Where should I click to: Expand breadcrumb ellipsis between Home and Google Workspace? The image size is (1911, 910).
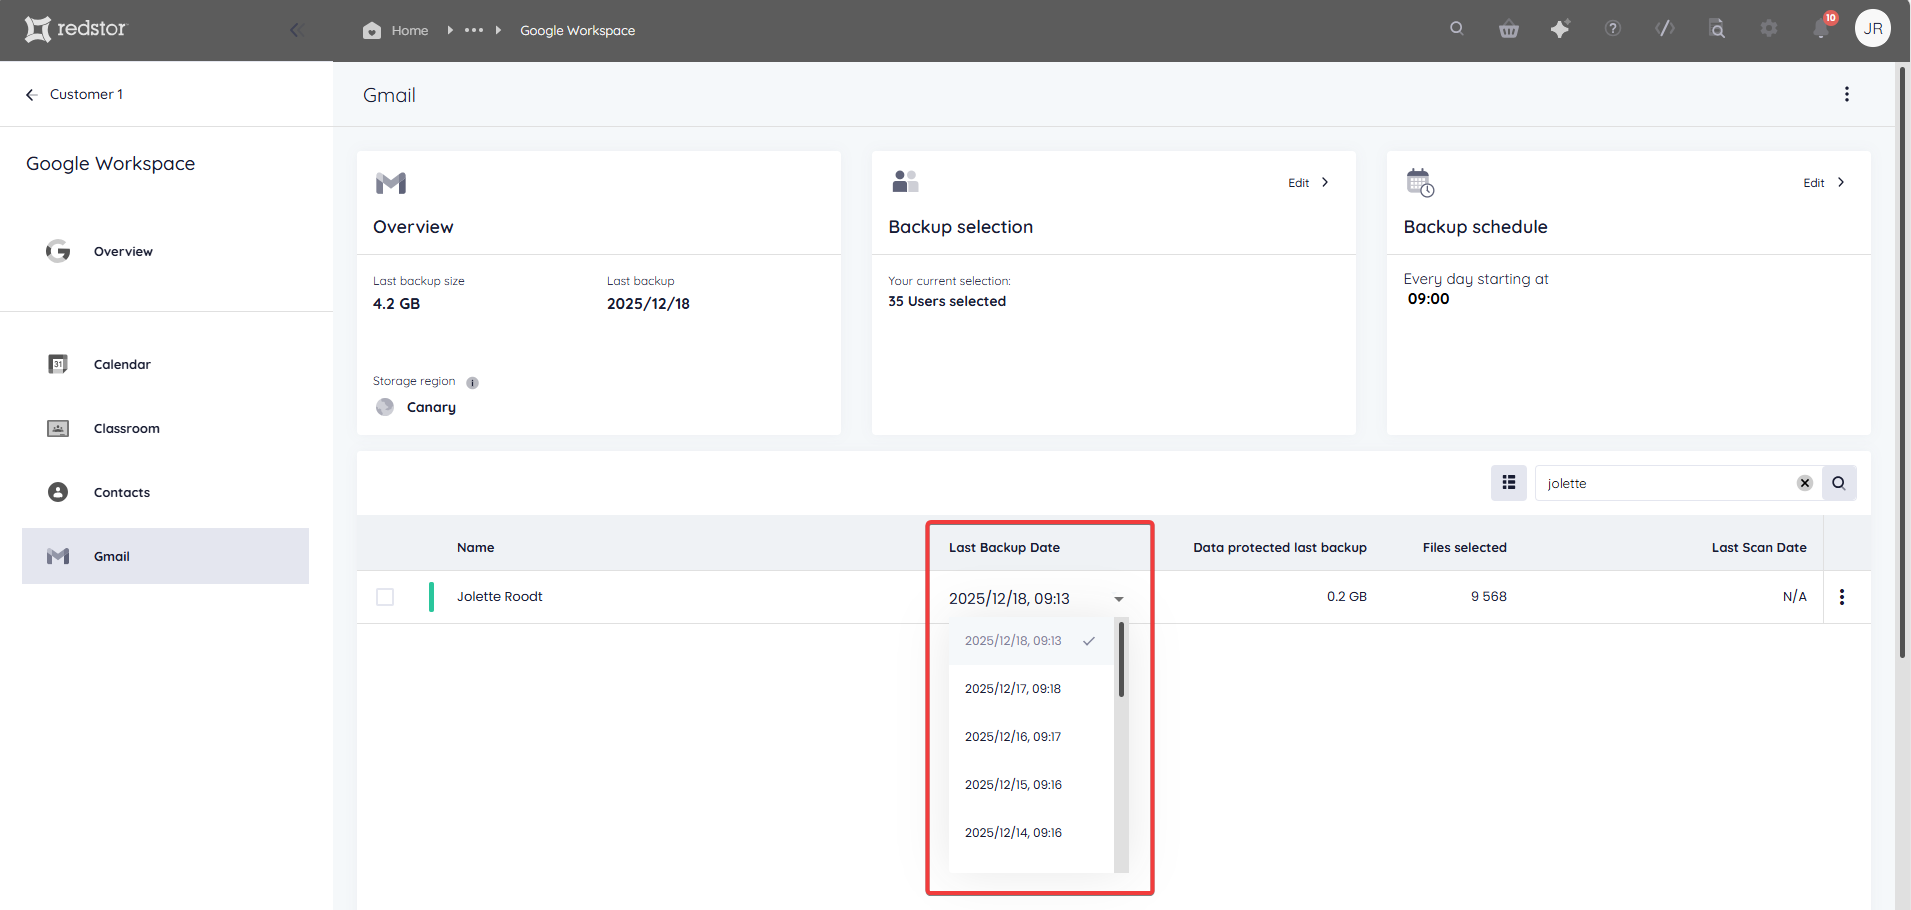click(x=474, y=30)
